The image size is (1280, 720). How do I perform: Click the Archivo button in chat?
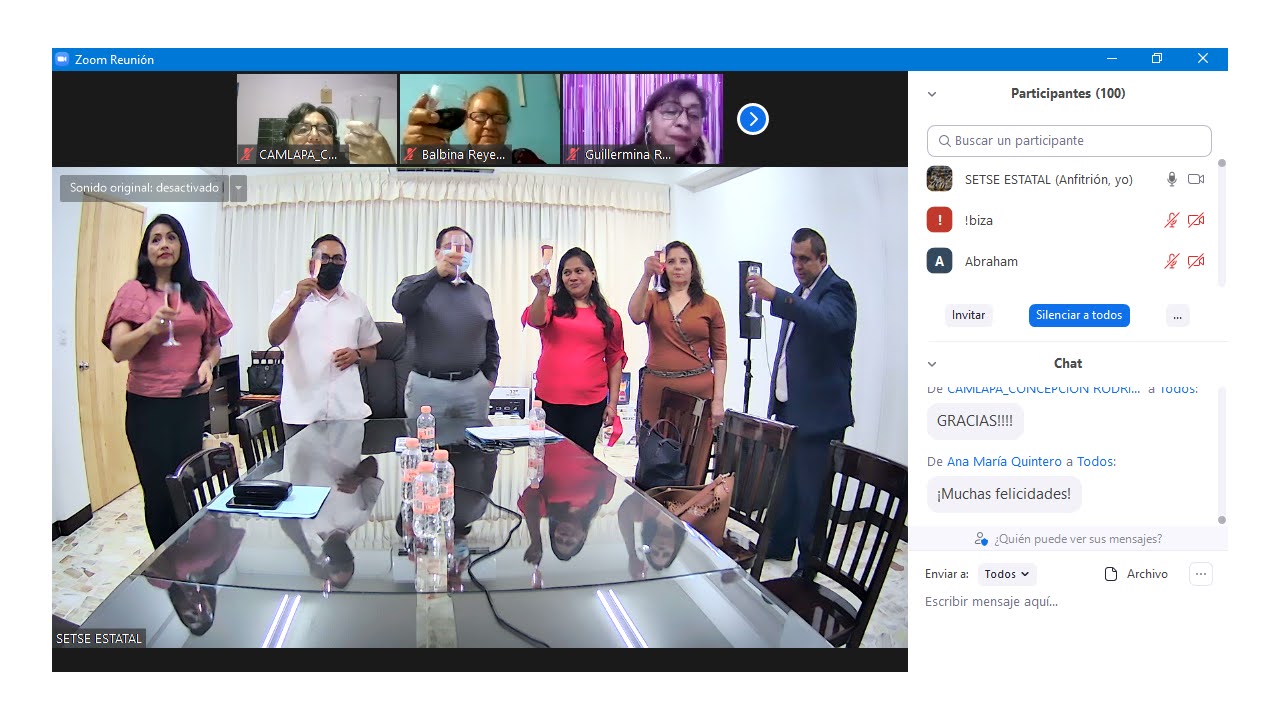click(1136, 574)
